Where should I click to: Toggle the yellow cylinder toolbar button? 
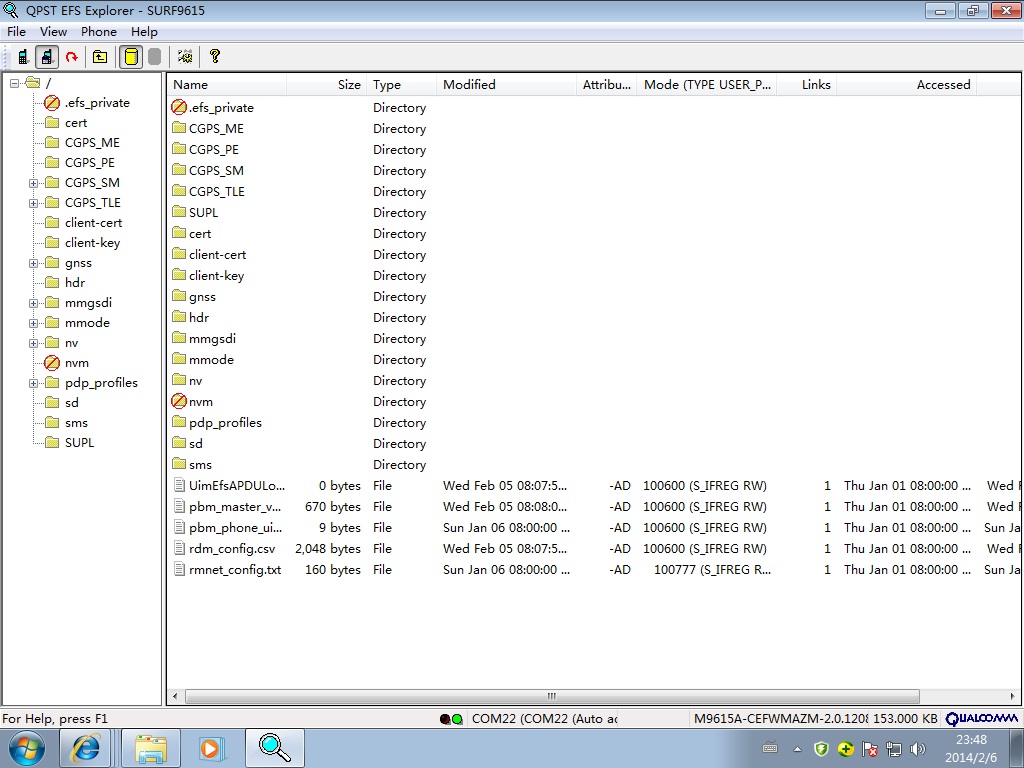point(131,57)
